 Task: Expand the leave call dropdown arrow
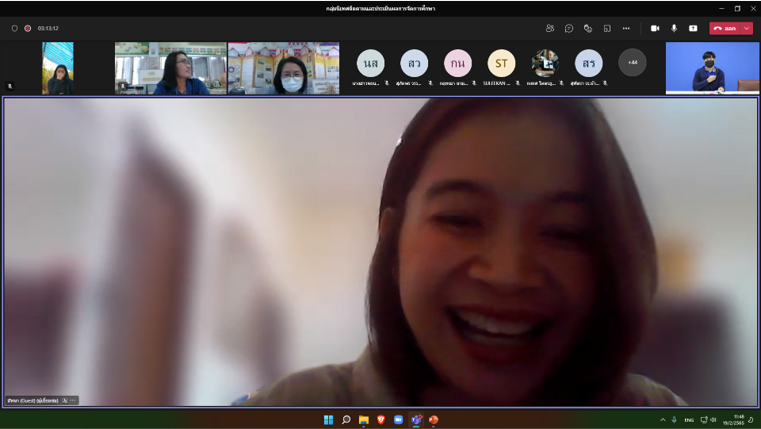coord(747,28)
